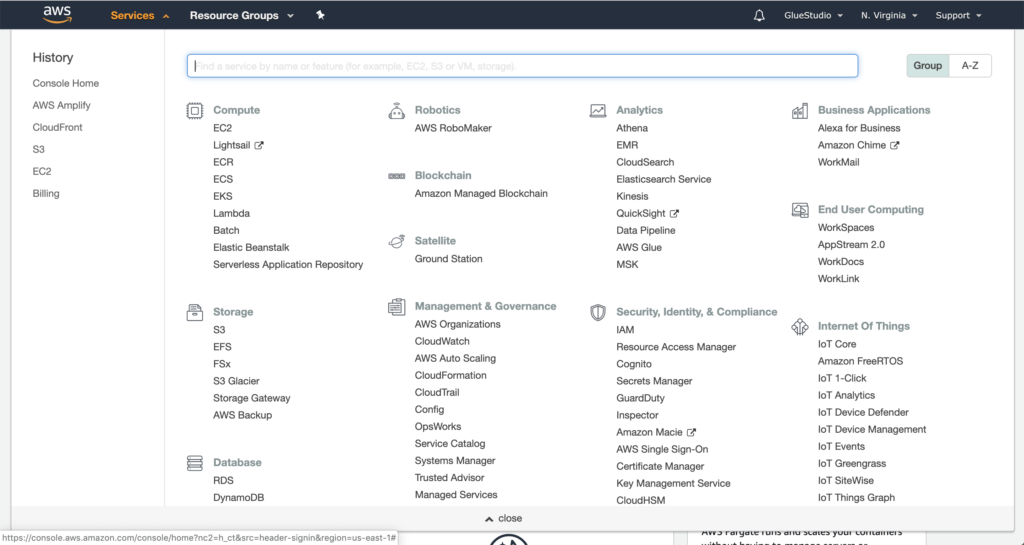
Task: Open Billing from History
Action: click(46, 193)
